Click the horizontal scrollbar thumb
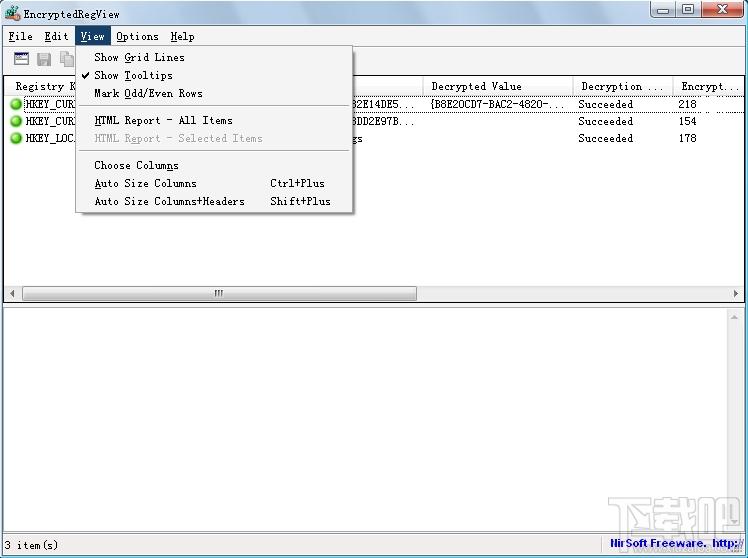The height and width of the screenshot is (558, 748). point(219,294)
